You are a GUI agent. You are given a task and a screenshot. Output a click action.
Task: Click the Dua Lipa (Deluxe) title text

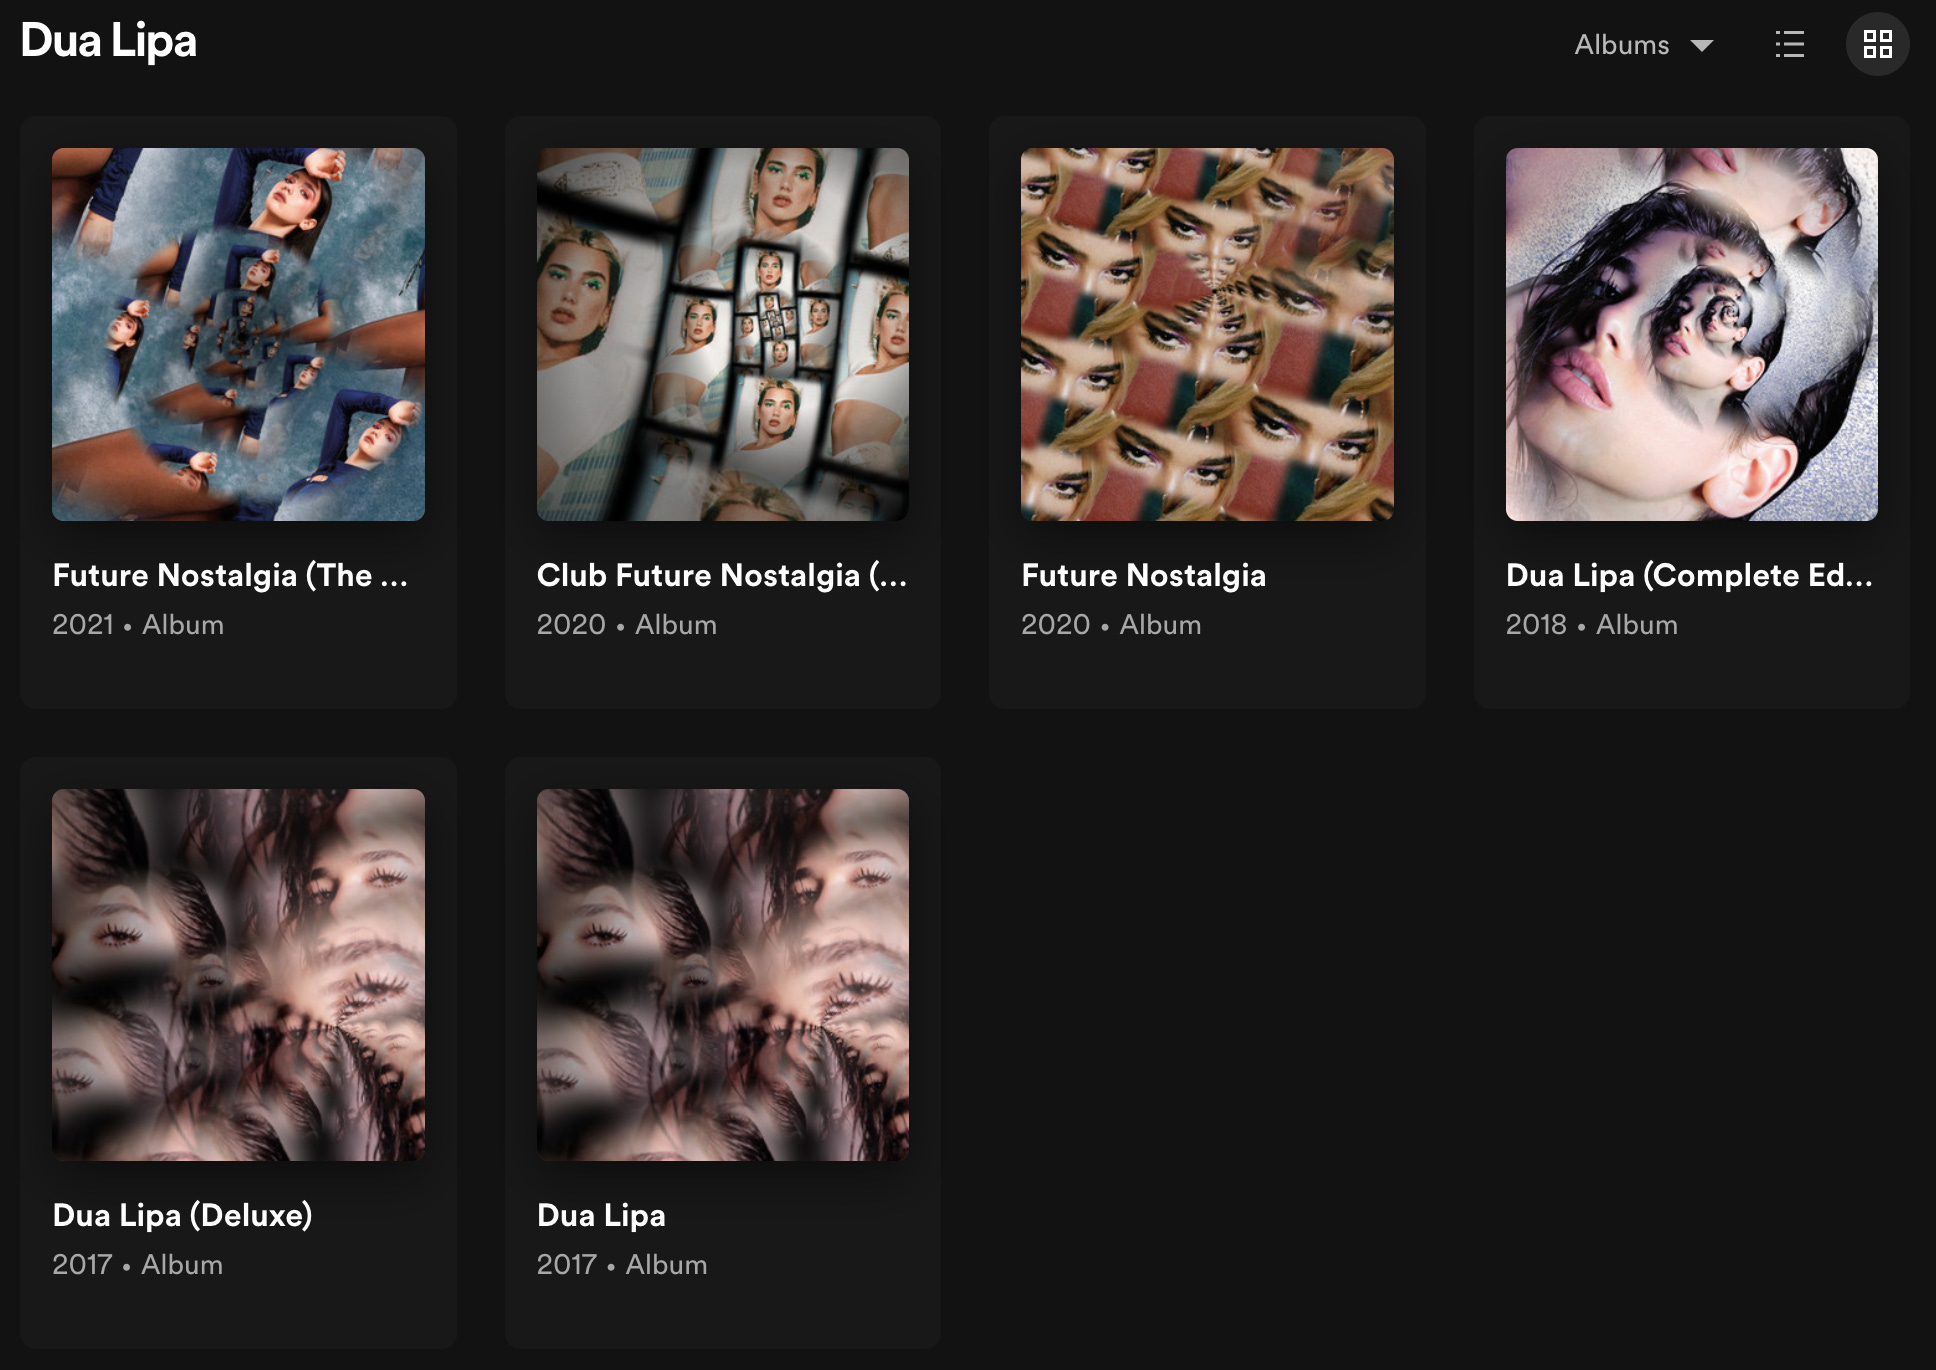(x=182, y=1215)
